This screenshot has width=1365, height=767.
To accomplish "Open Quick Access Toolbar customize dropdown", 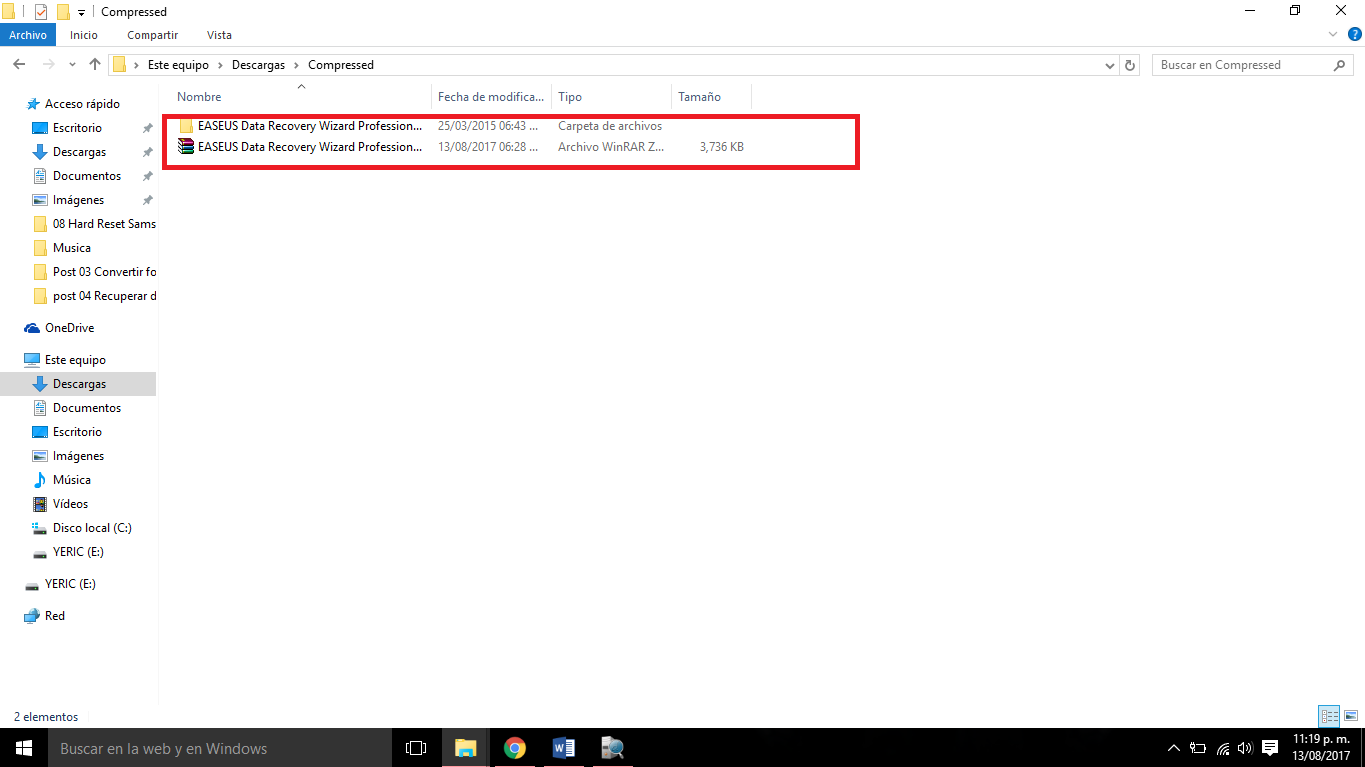I will (81, 12).
